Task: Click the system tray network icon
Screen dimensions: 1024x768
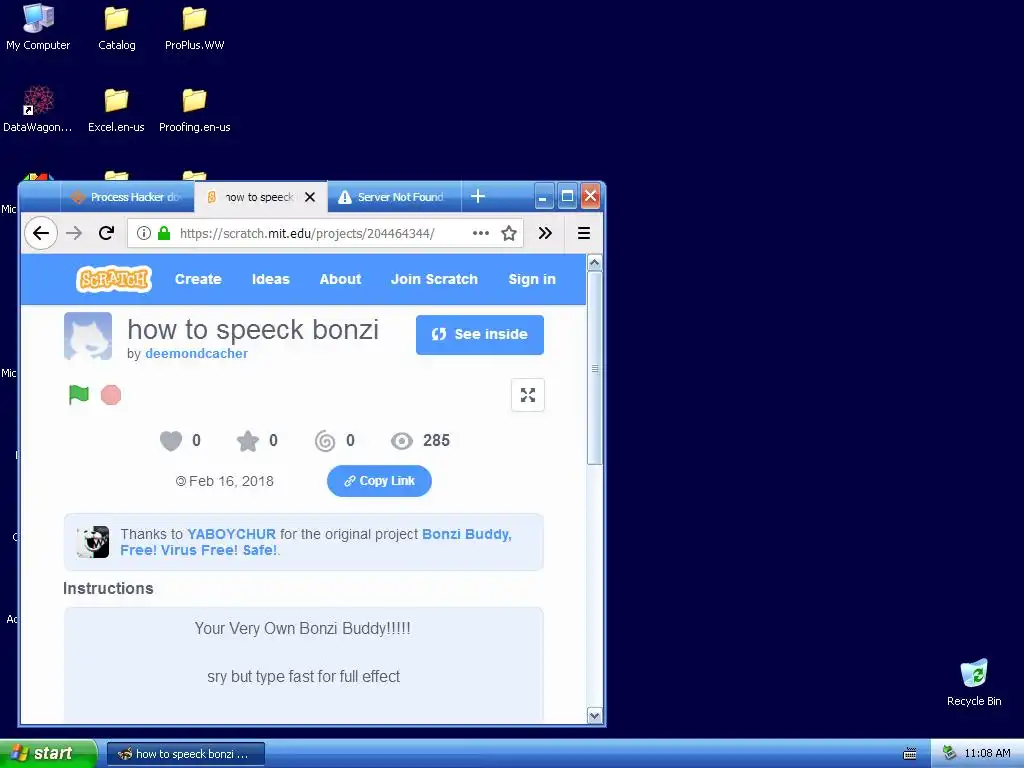Action: click(950, 753)
